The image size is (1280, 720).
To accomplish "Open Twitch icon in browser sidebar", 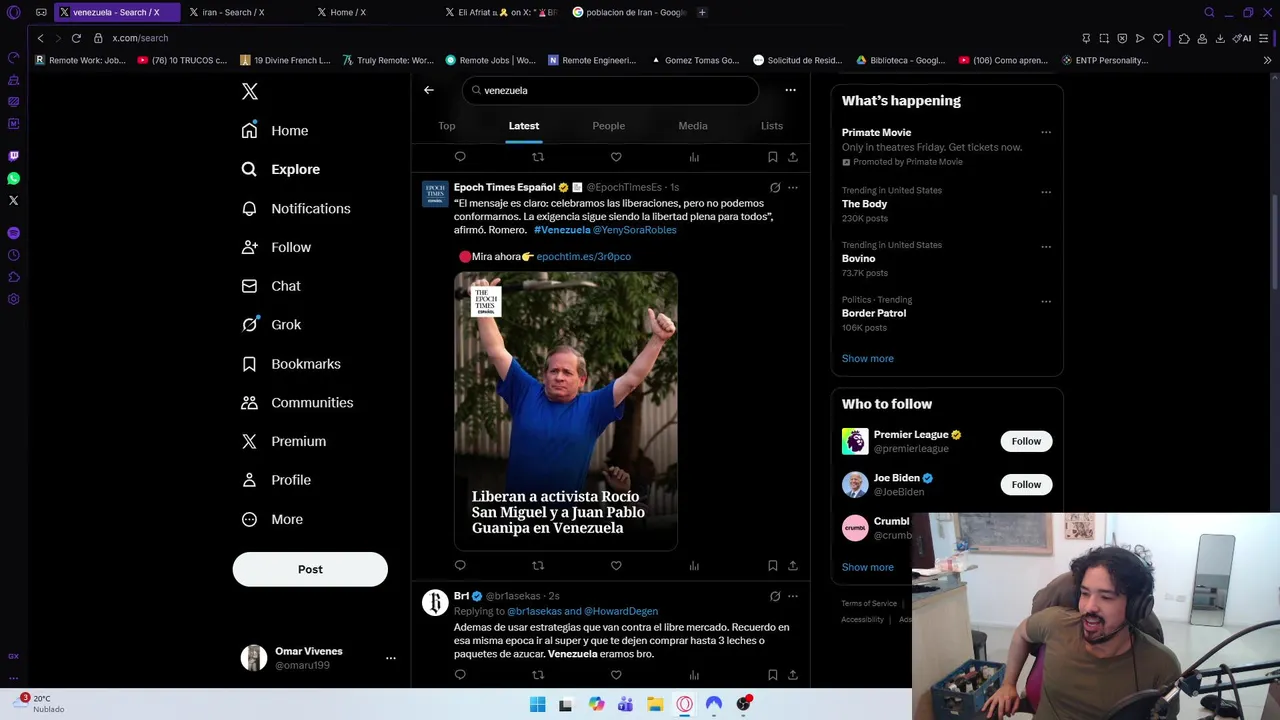I will point(13,156).
